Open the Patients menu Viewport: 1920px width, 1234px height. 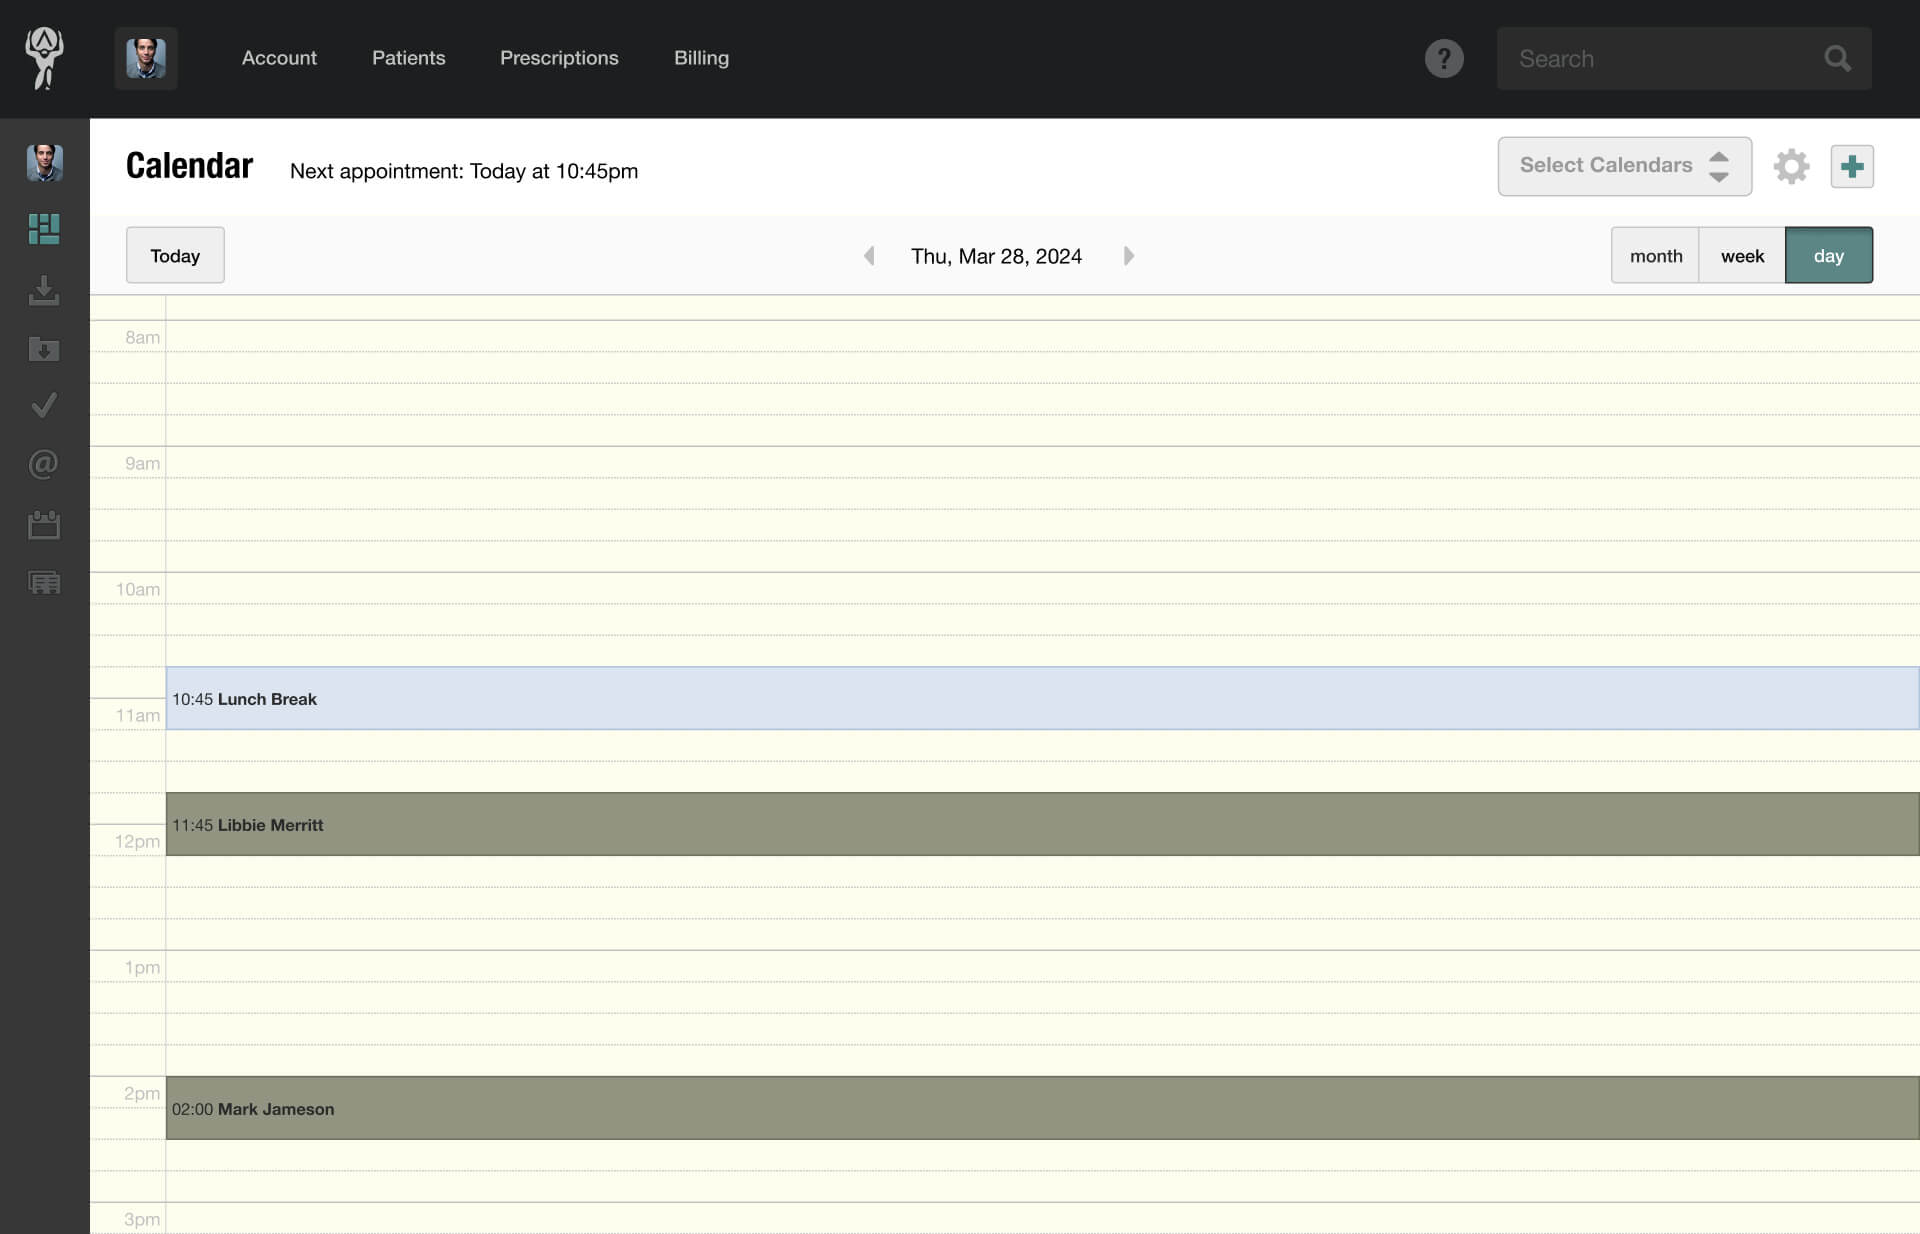(x=408, y=58)
